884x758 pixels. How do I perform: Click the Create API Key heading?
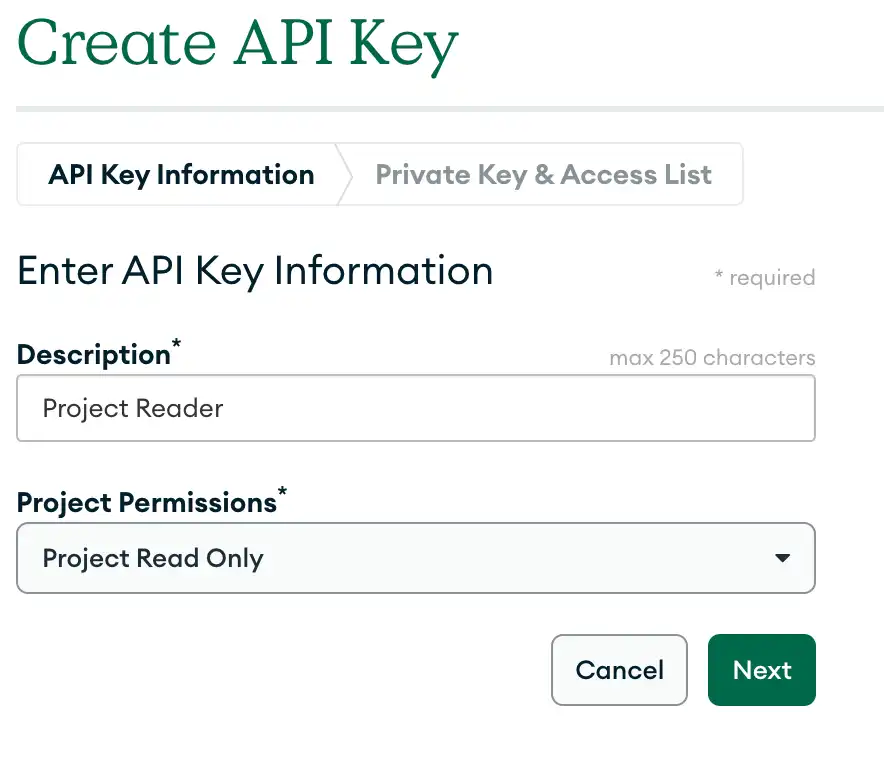coord(237,43)
